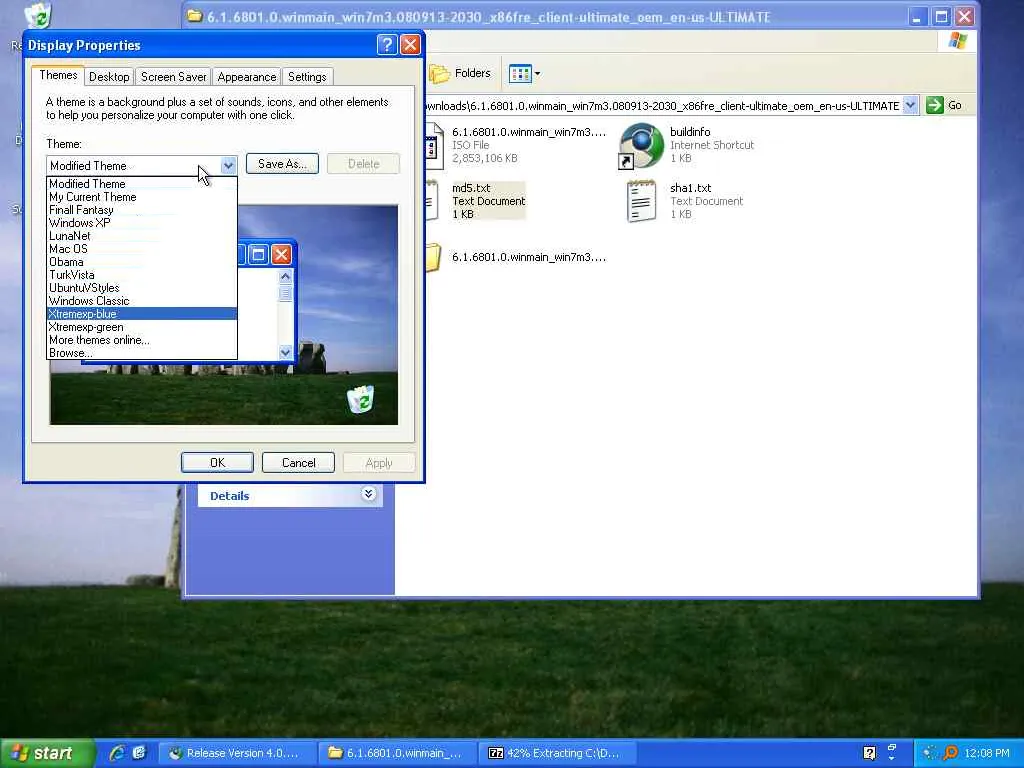Switch to the Themes tab
The height and width of the screenshot is (768, 1024).
[58, 75]
